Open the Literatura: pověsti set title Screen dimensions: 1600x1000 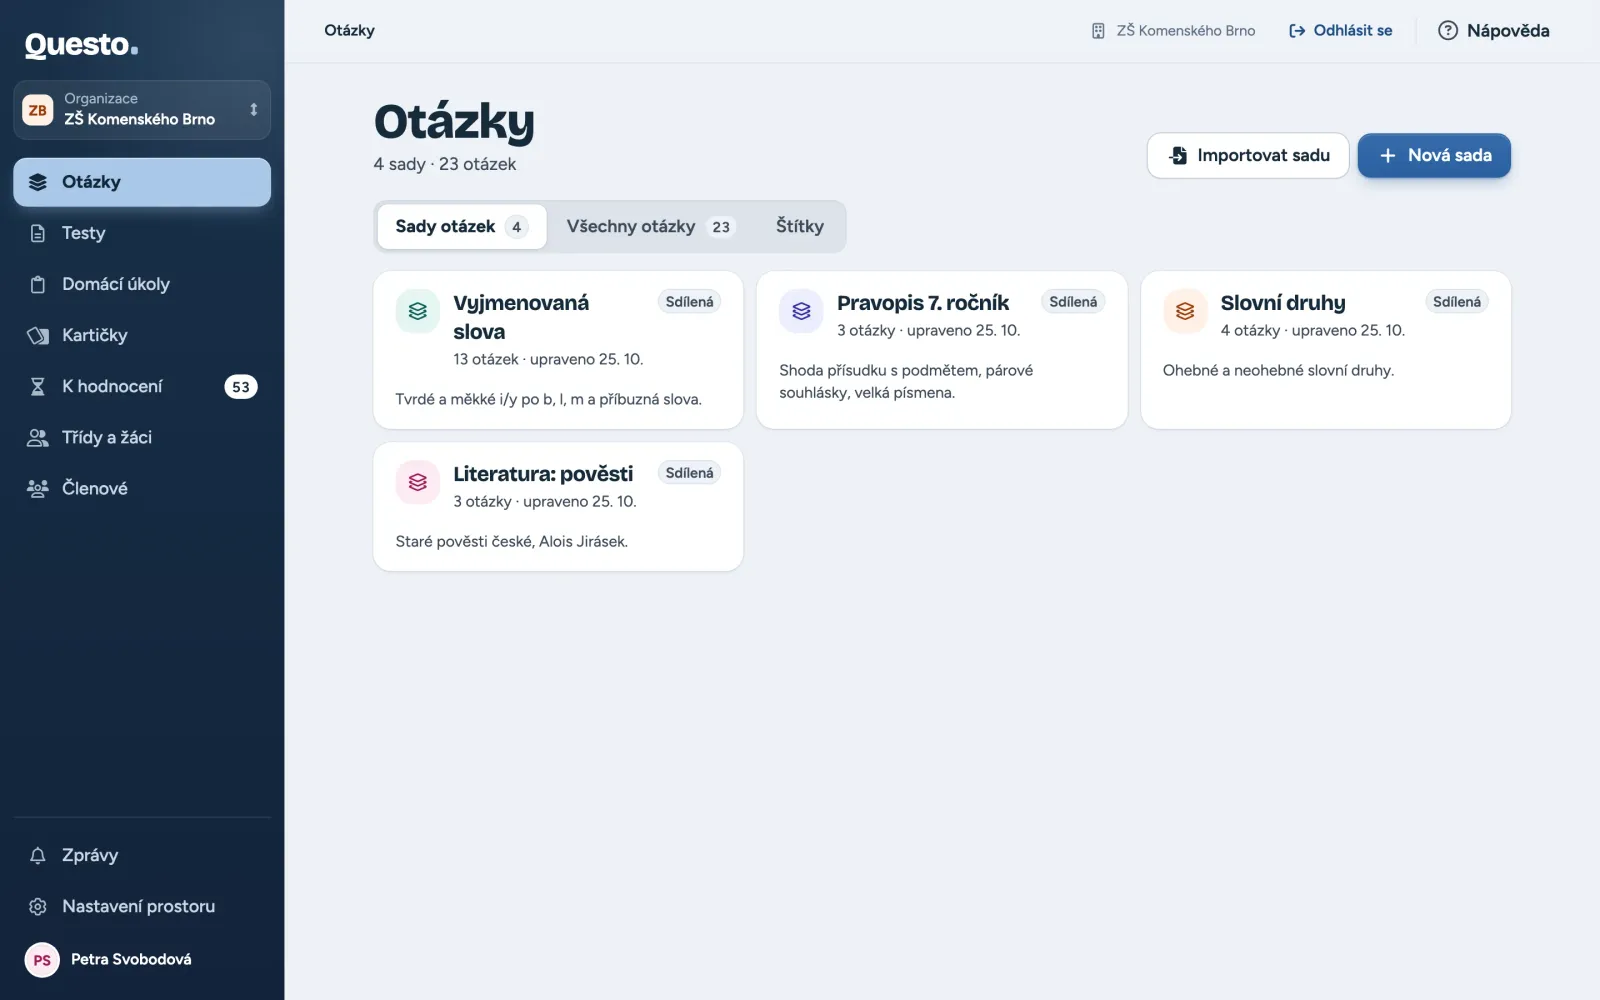click(x=543, y=474)
